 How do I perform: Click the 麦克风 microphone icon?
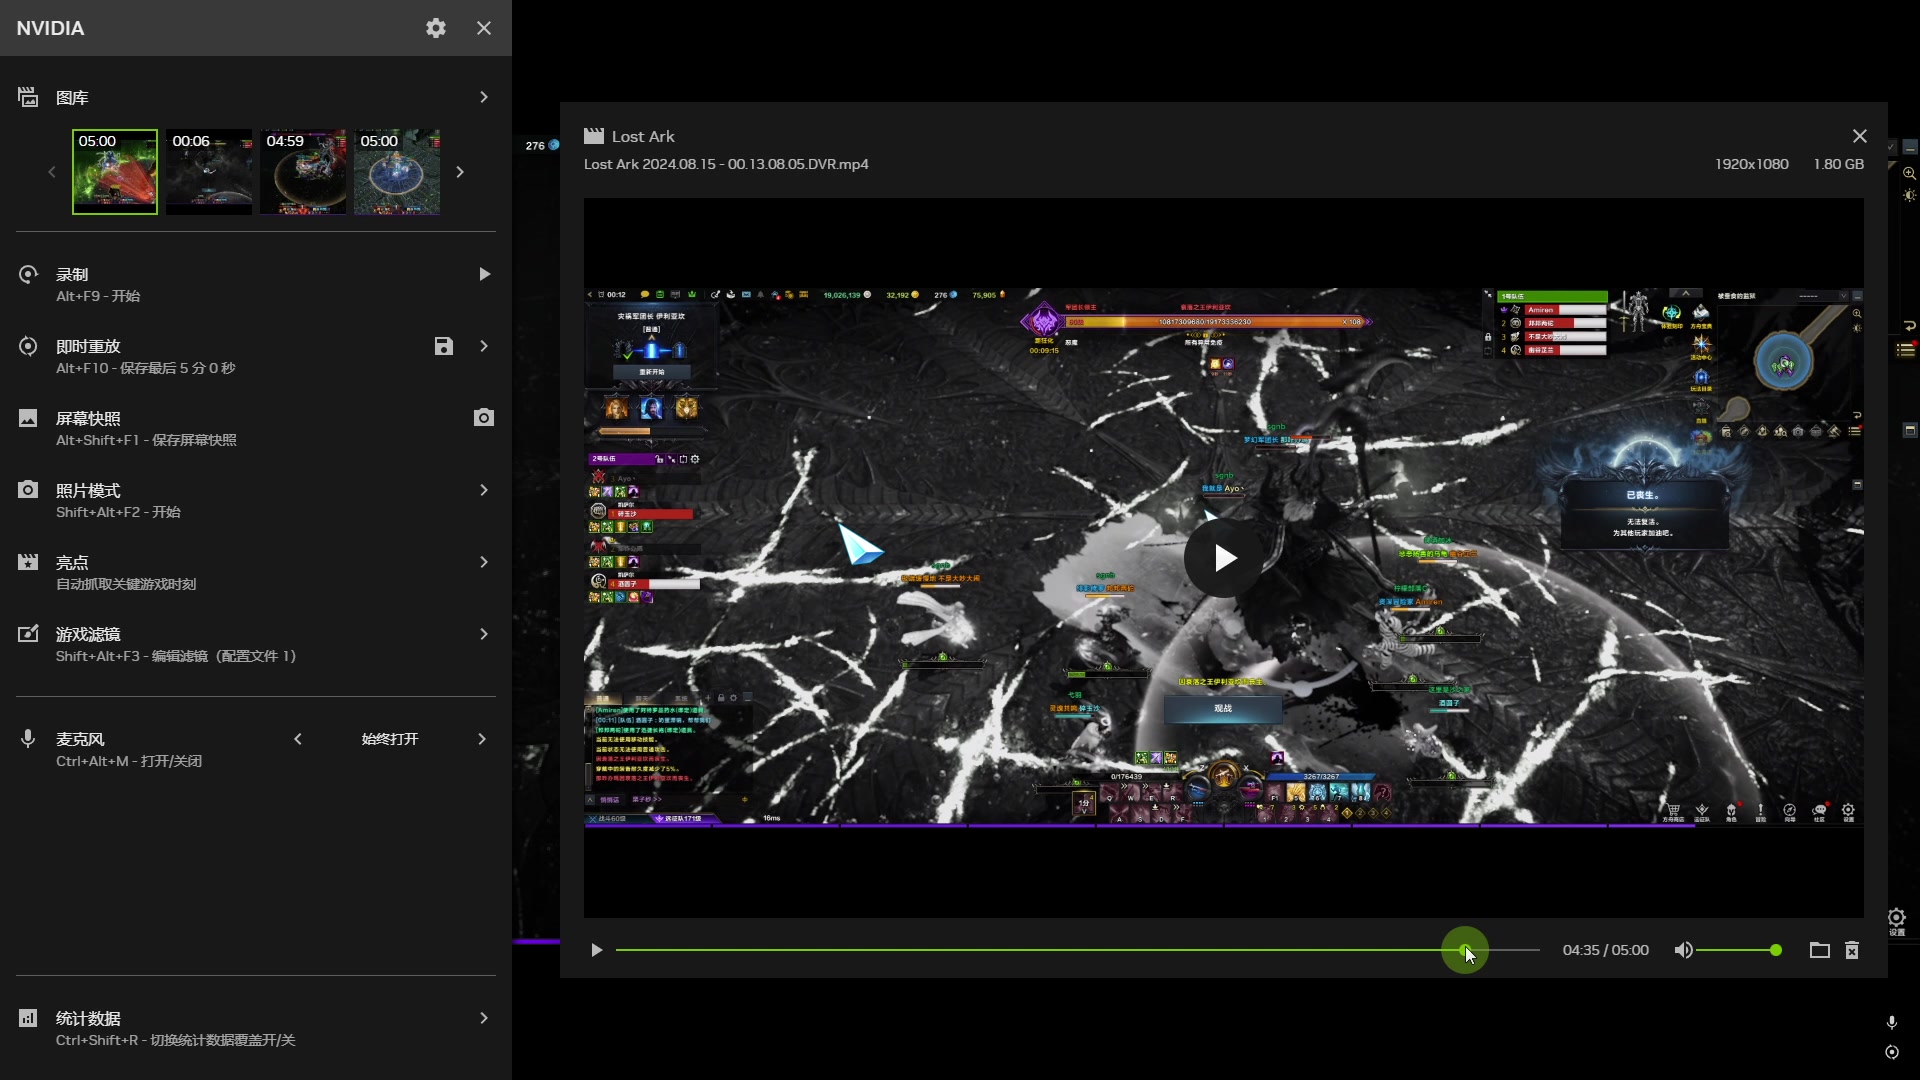pyautogui.click(x=28, y=739)
